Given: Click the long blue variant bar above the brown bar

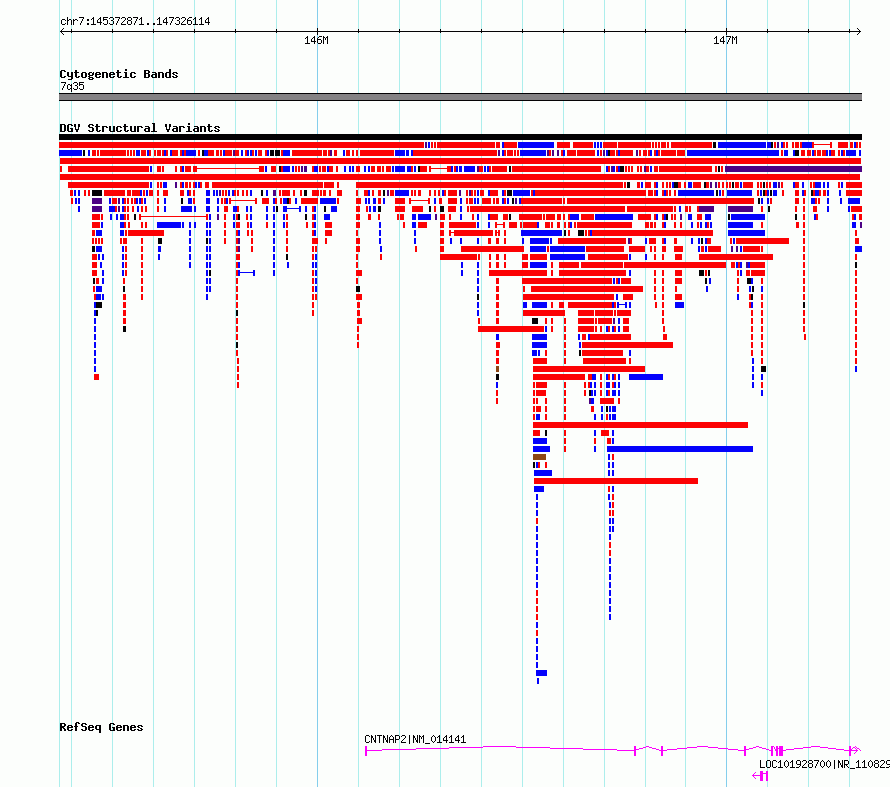Looking at the screenshot, I should click(680, 449).
